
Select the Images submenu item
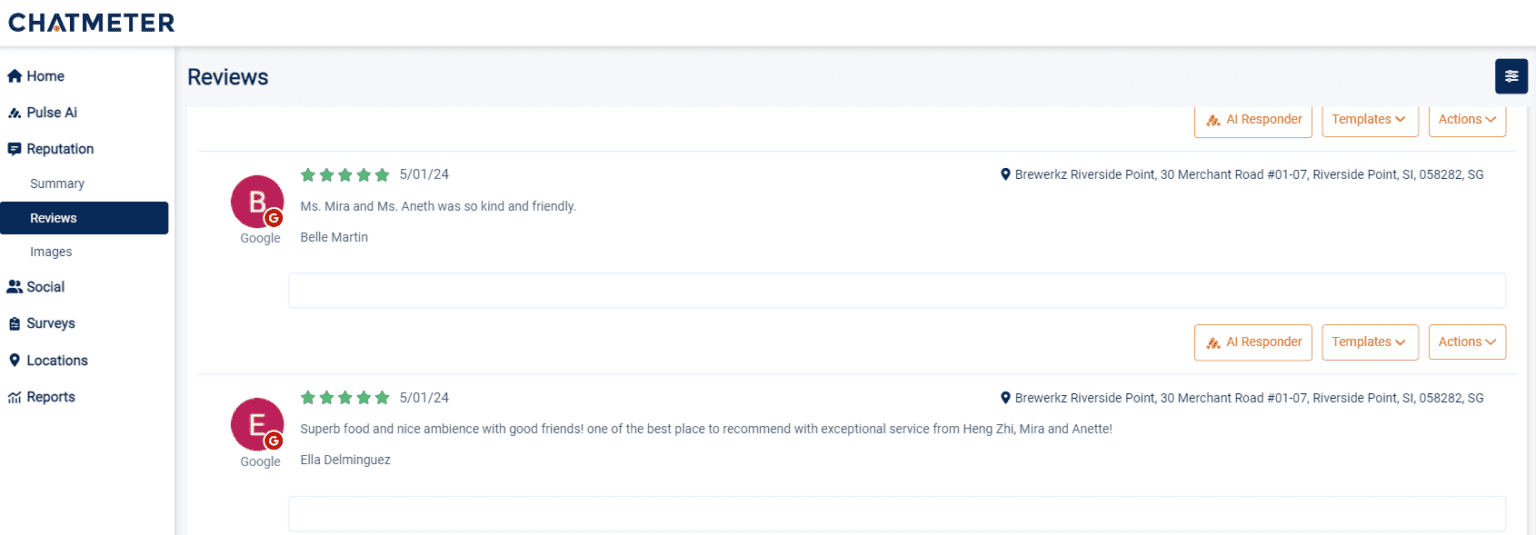coord(51,252)
